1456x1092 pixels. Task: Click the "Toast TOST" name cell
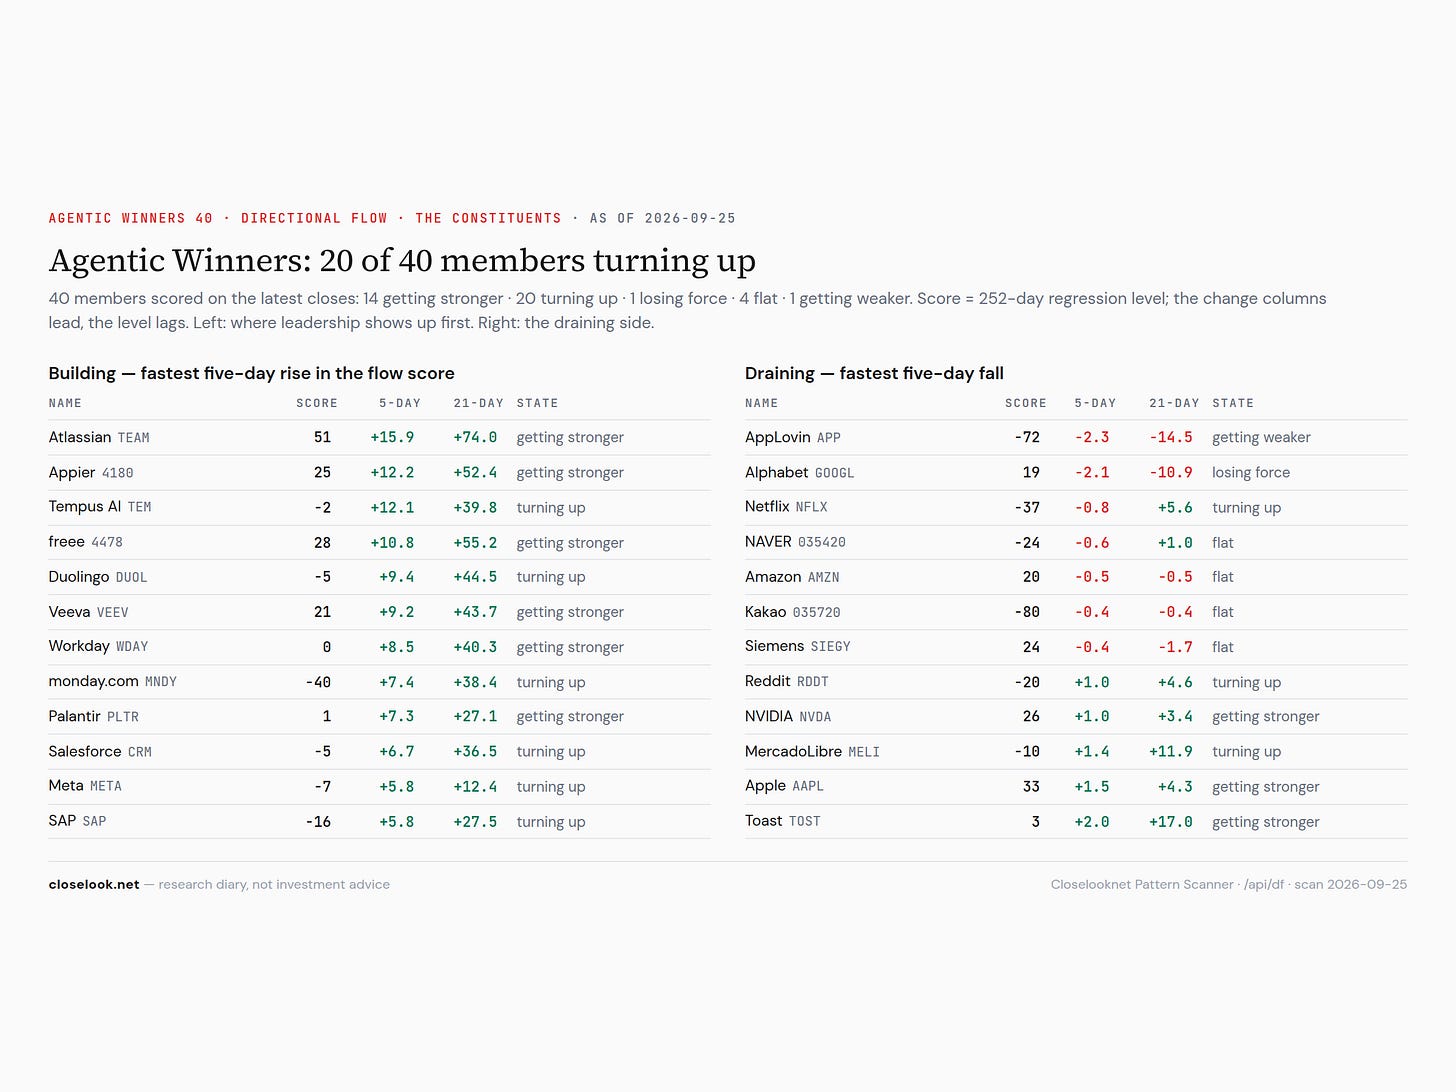(x=783, y=821)
